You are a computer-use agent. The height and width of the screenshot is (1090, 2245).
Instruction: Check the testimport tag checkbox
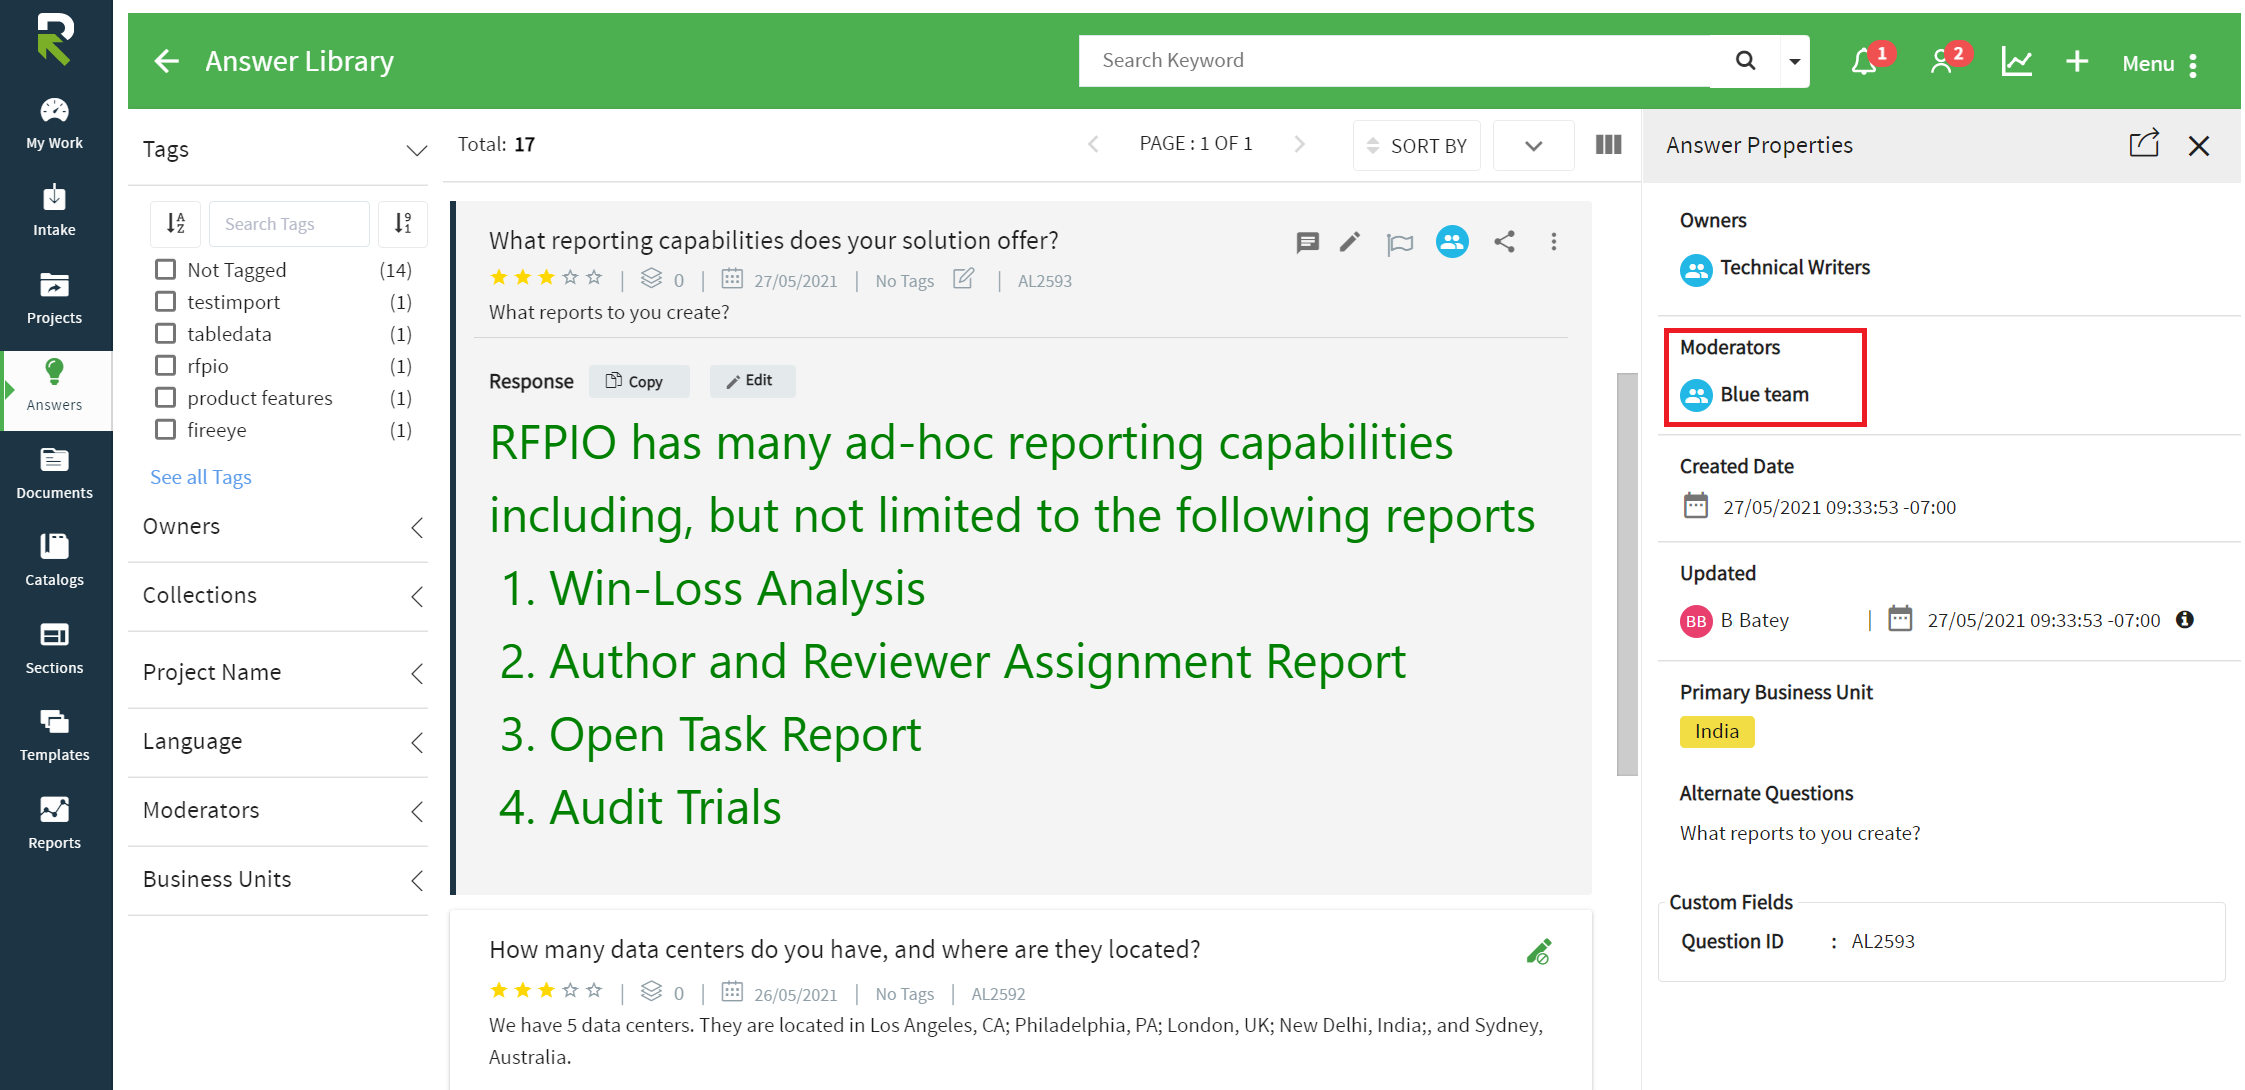point(166,301)
